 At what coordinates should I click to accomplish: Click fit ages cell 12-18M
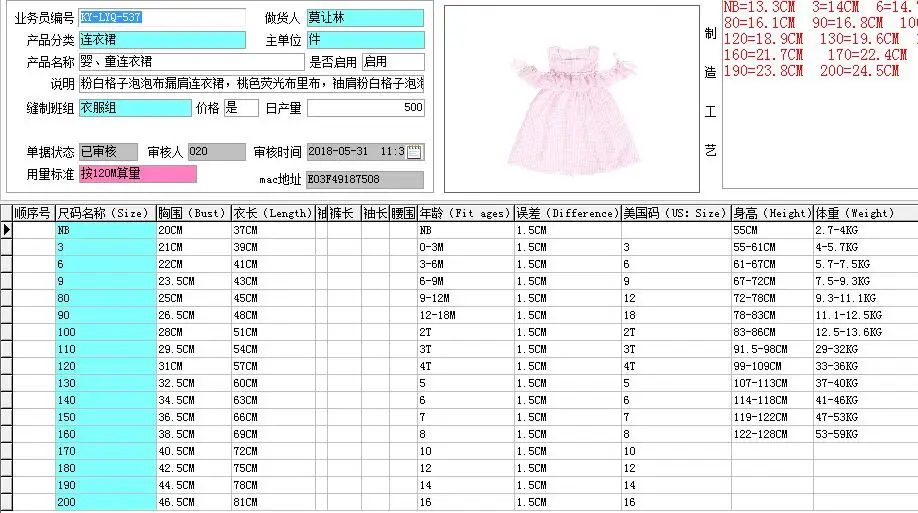(x=465, y=315)
